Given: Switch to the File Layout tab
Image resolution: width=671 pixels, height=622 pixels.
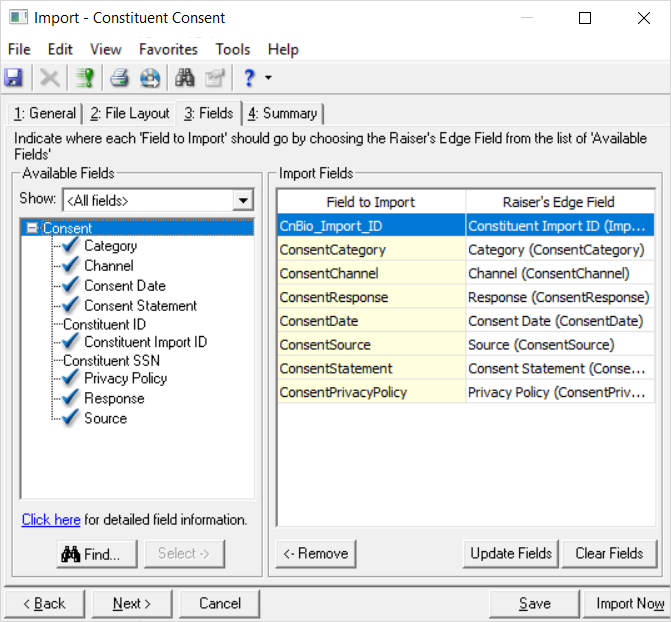Looking at the screenshot, I should pos(130,113).
